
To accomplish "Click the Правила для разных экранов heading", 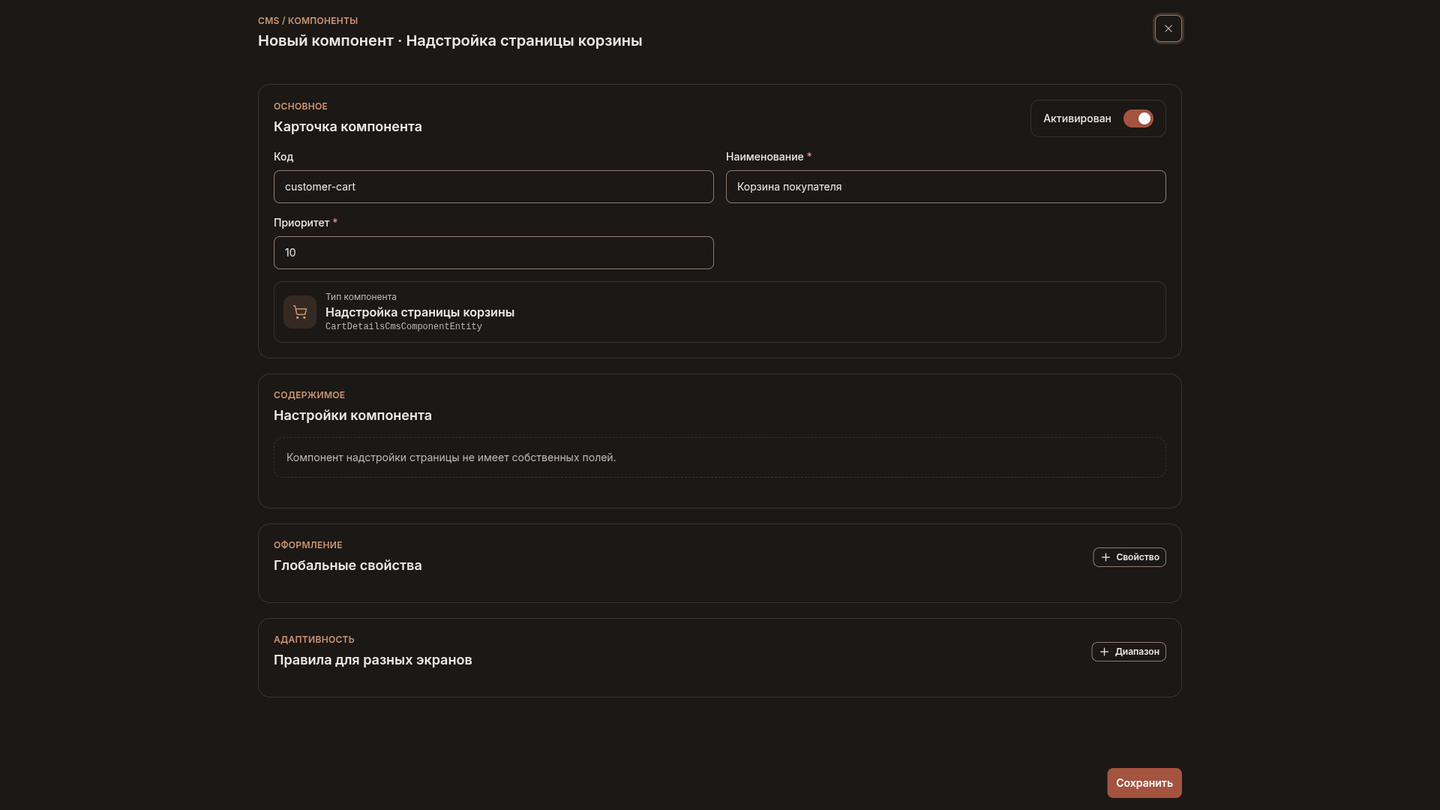I will [373, 660].
